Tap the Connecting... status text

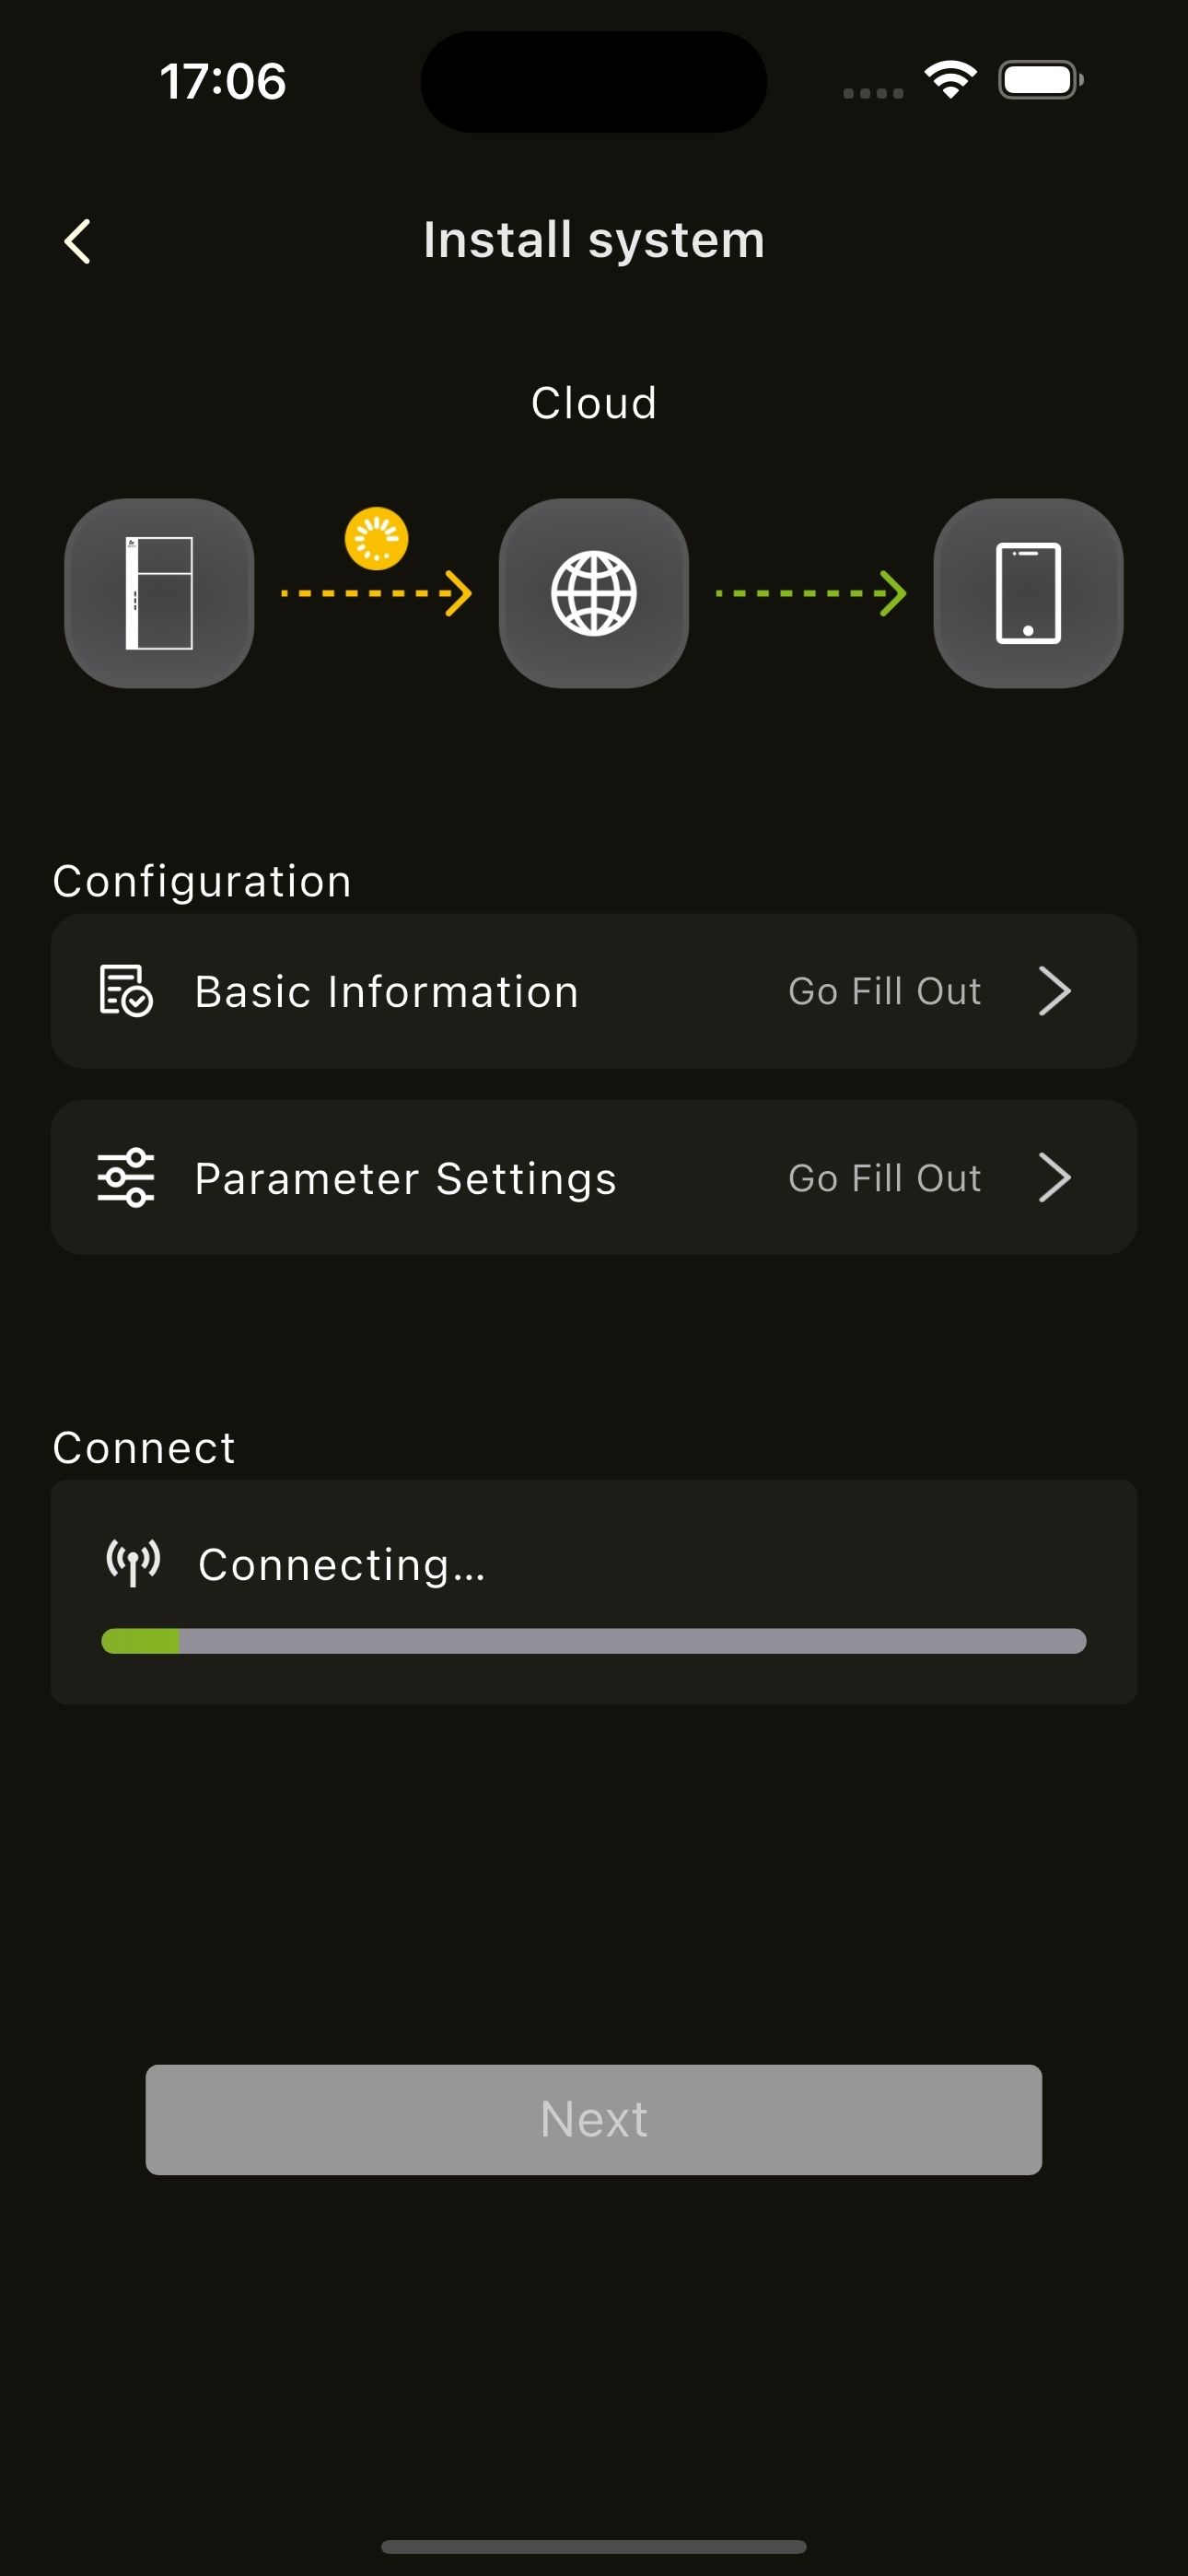[x=342, y=1565]
